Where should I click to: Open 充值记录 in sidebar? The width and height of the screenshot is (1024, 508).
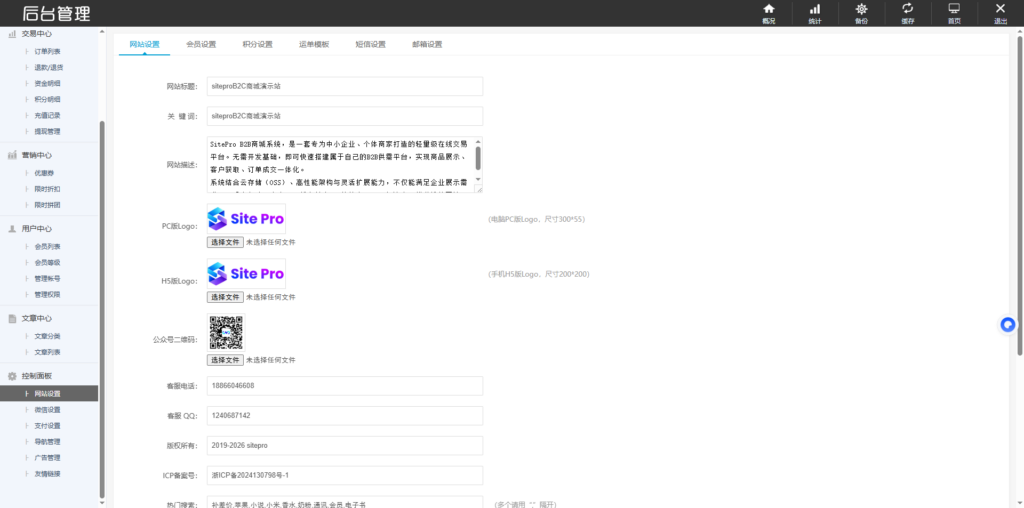point(47,116)
